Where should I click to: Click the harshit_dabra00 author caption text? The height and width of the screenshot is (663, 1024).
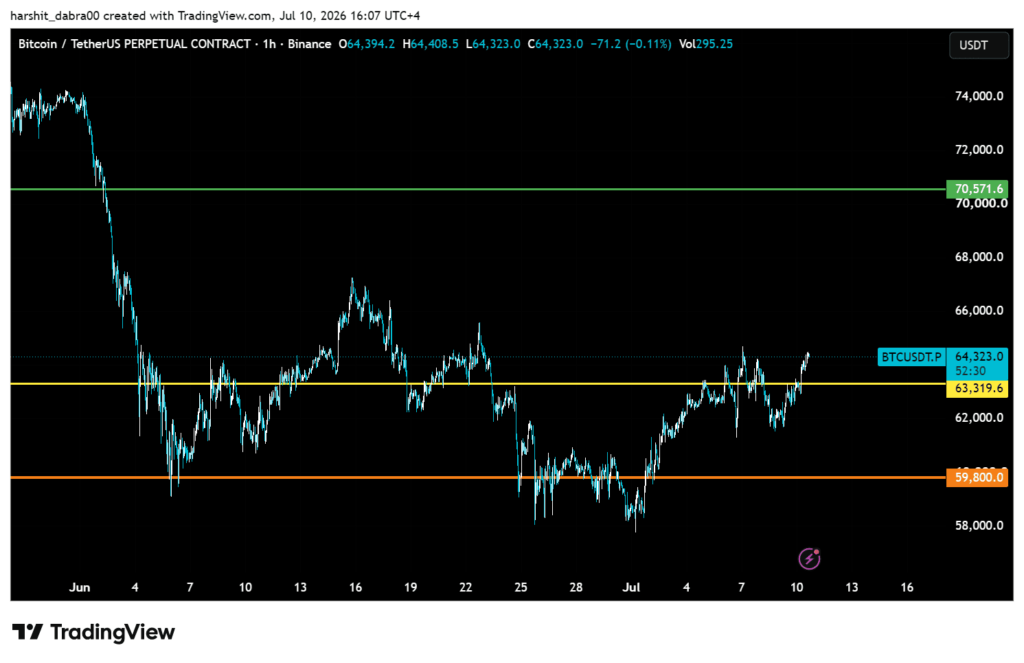(55, 15)
